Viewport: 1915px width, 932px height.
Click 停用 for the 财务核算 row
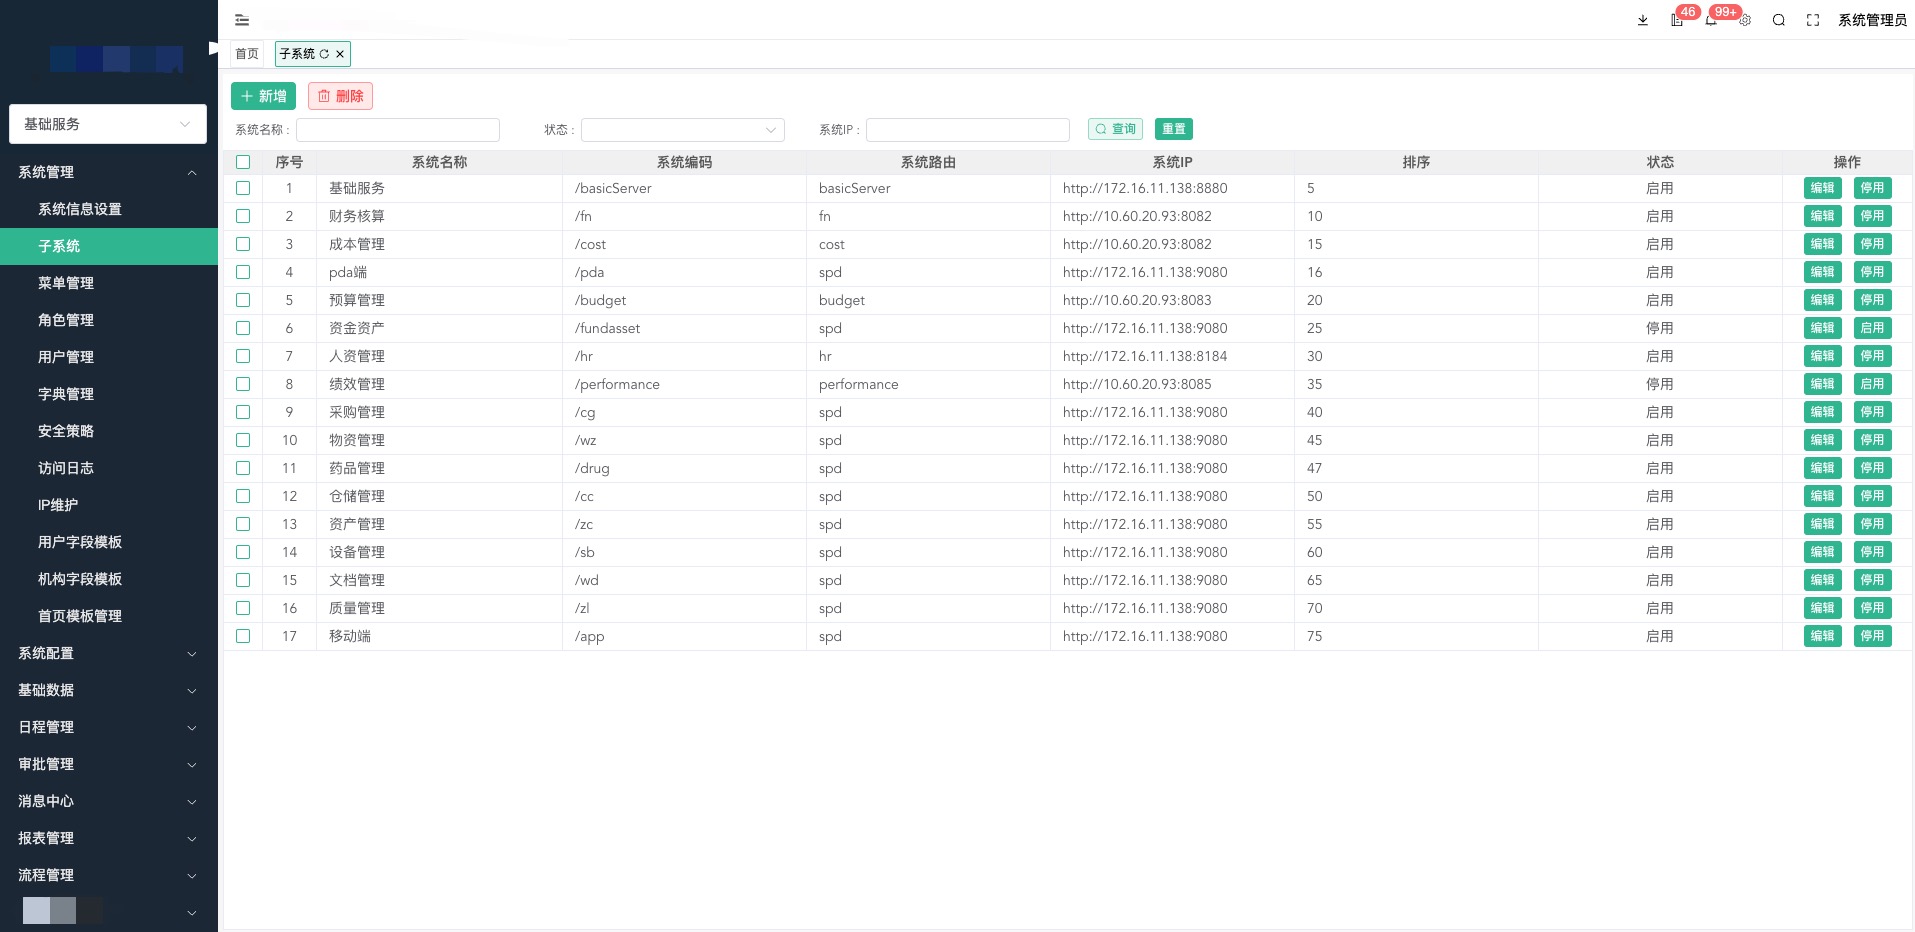point(1872,216)
